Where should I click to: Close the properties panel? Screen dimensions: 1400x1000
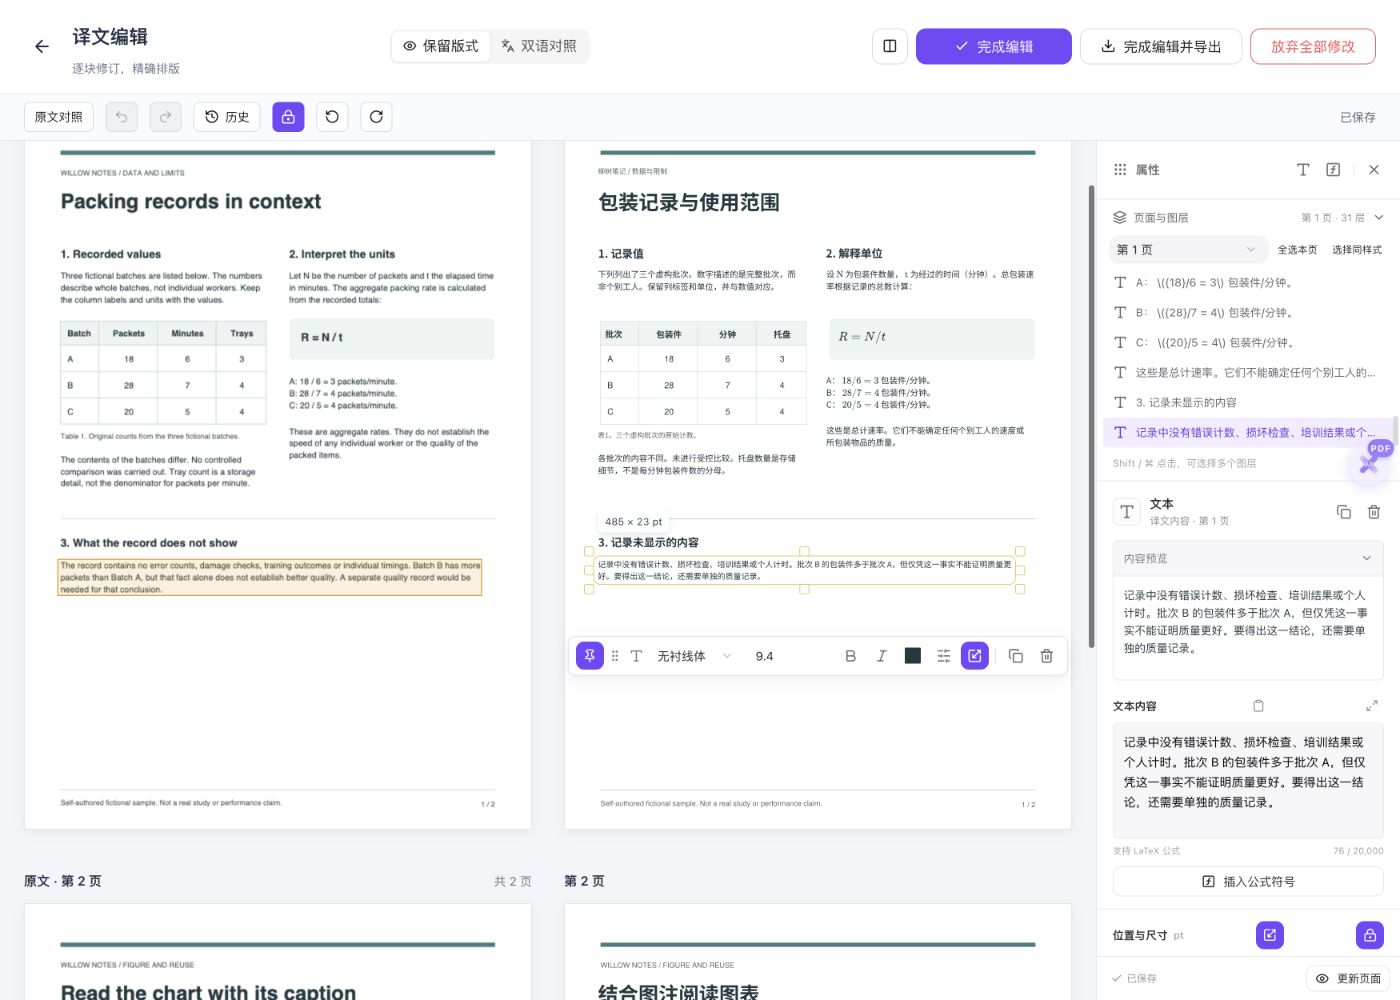pyautogui.click(x=1374, y=170)
